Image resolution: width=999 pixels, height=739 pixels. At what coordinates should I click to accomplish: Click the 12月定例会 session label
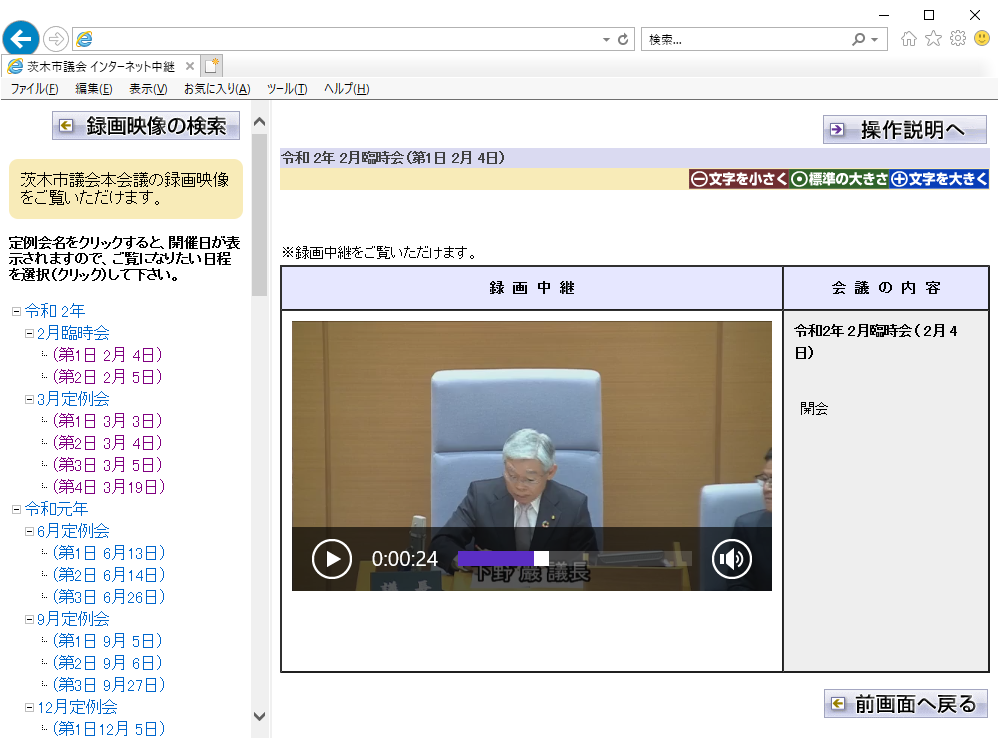click(77, 707)
